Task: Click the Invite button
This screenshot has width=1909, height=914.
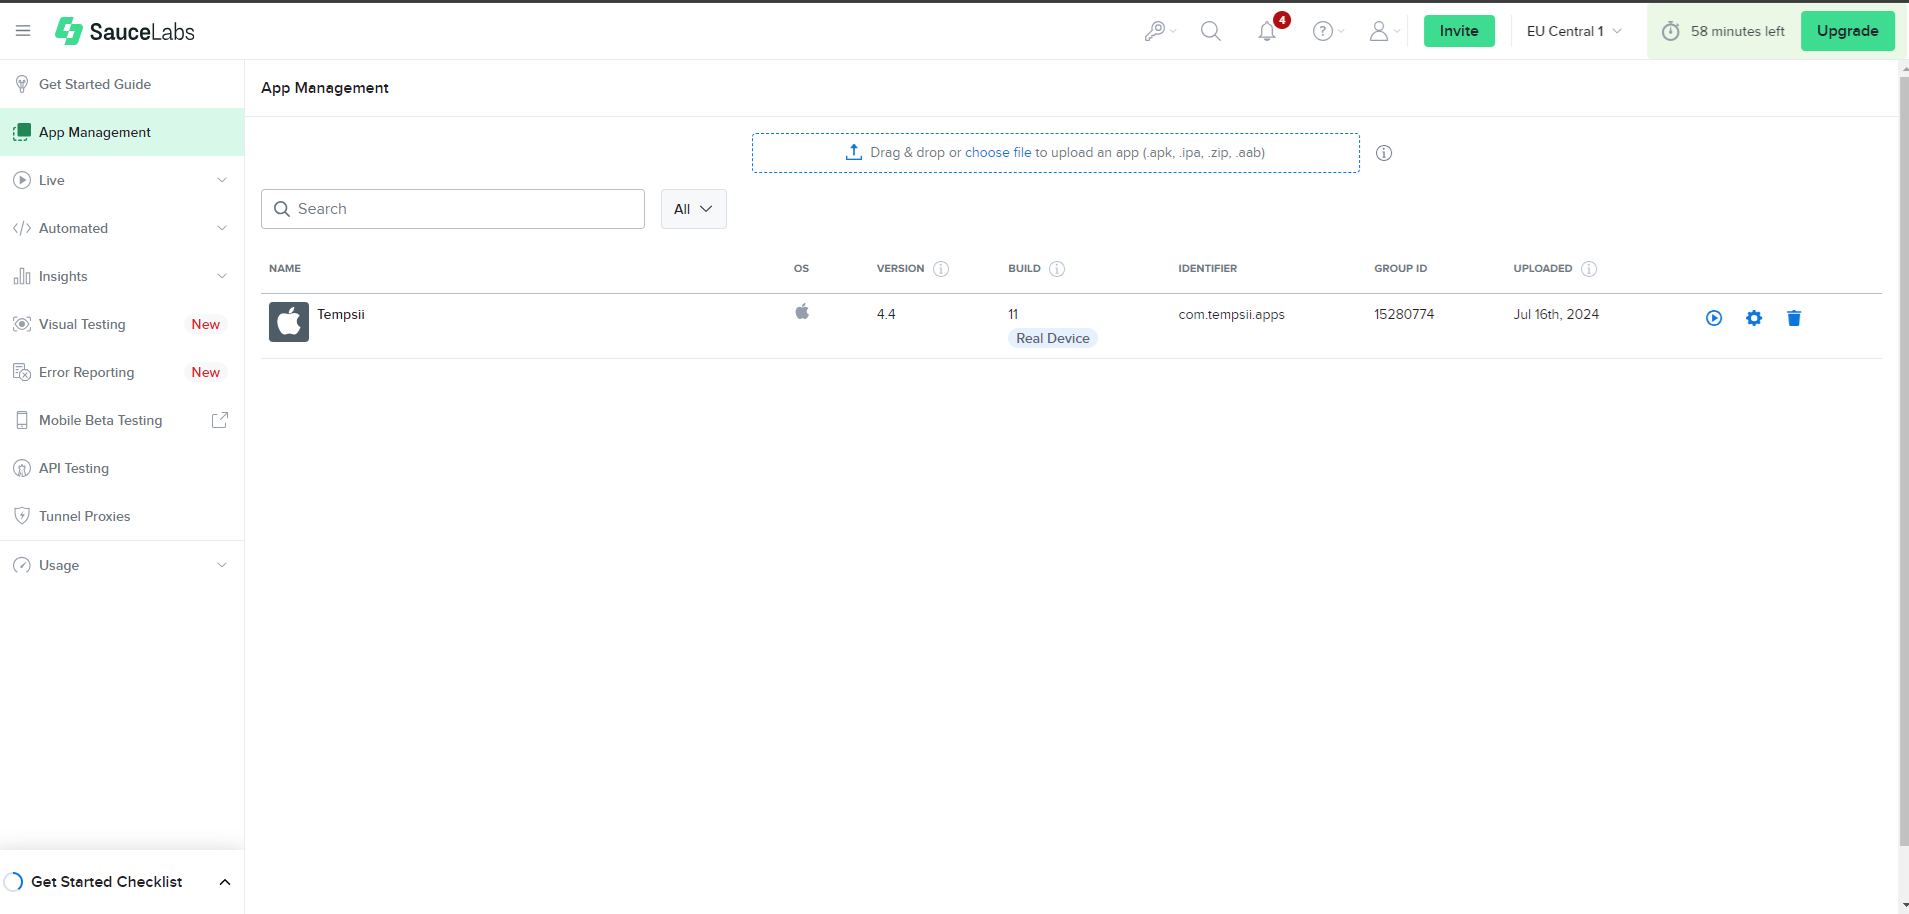Action: tap(1459, 31)
